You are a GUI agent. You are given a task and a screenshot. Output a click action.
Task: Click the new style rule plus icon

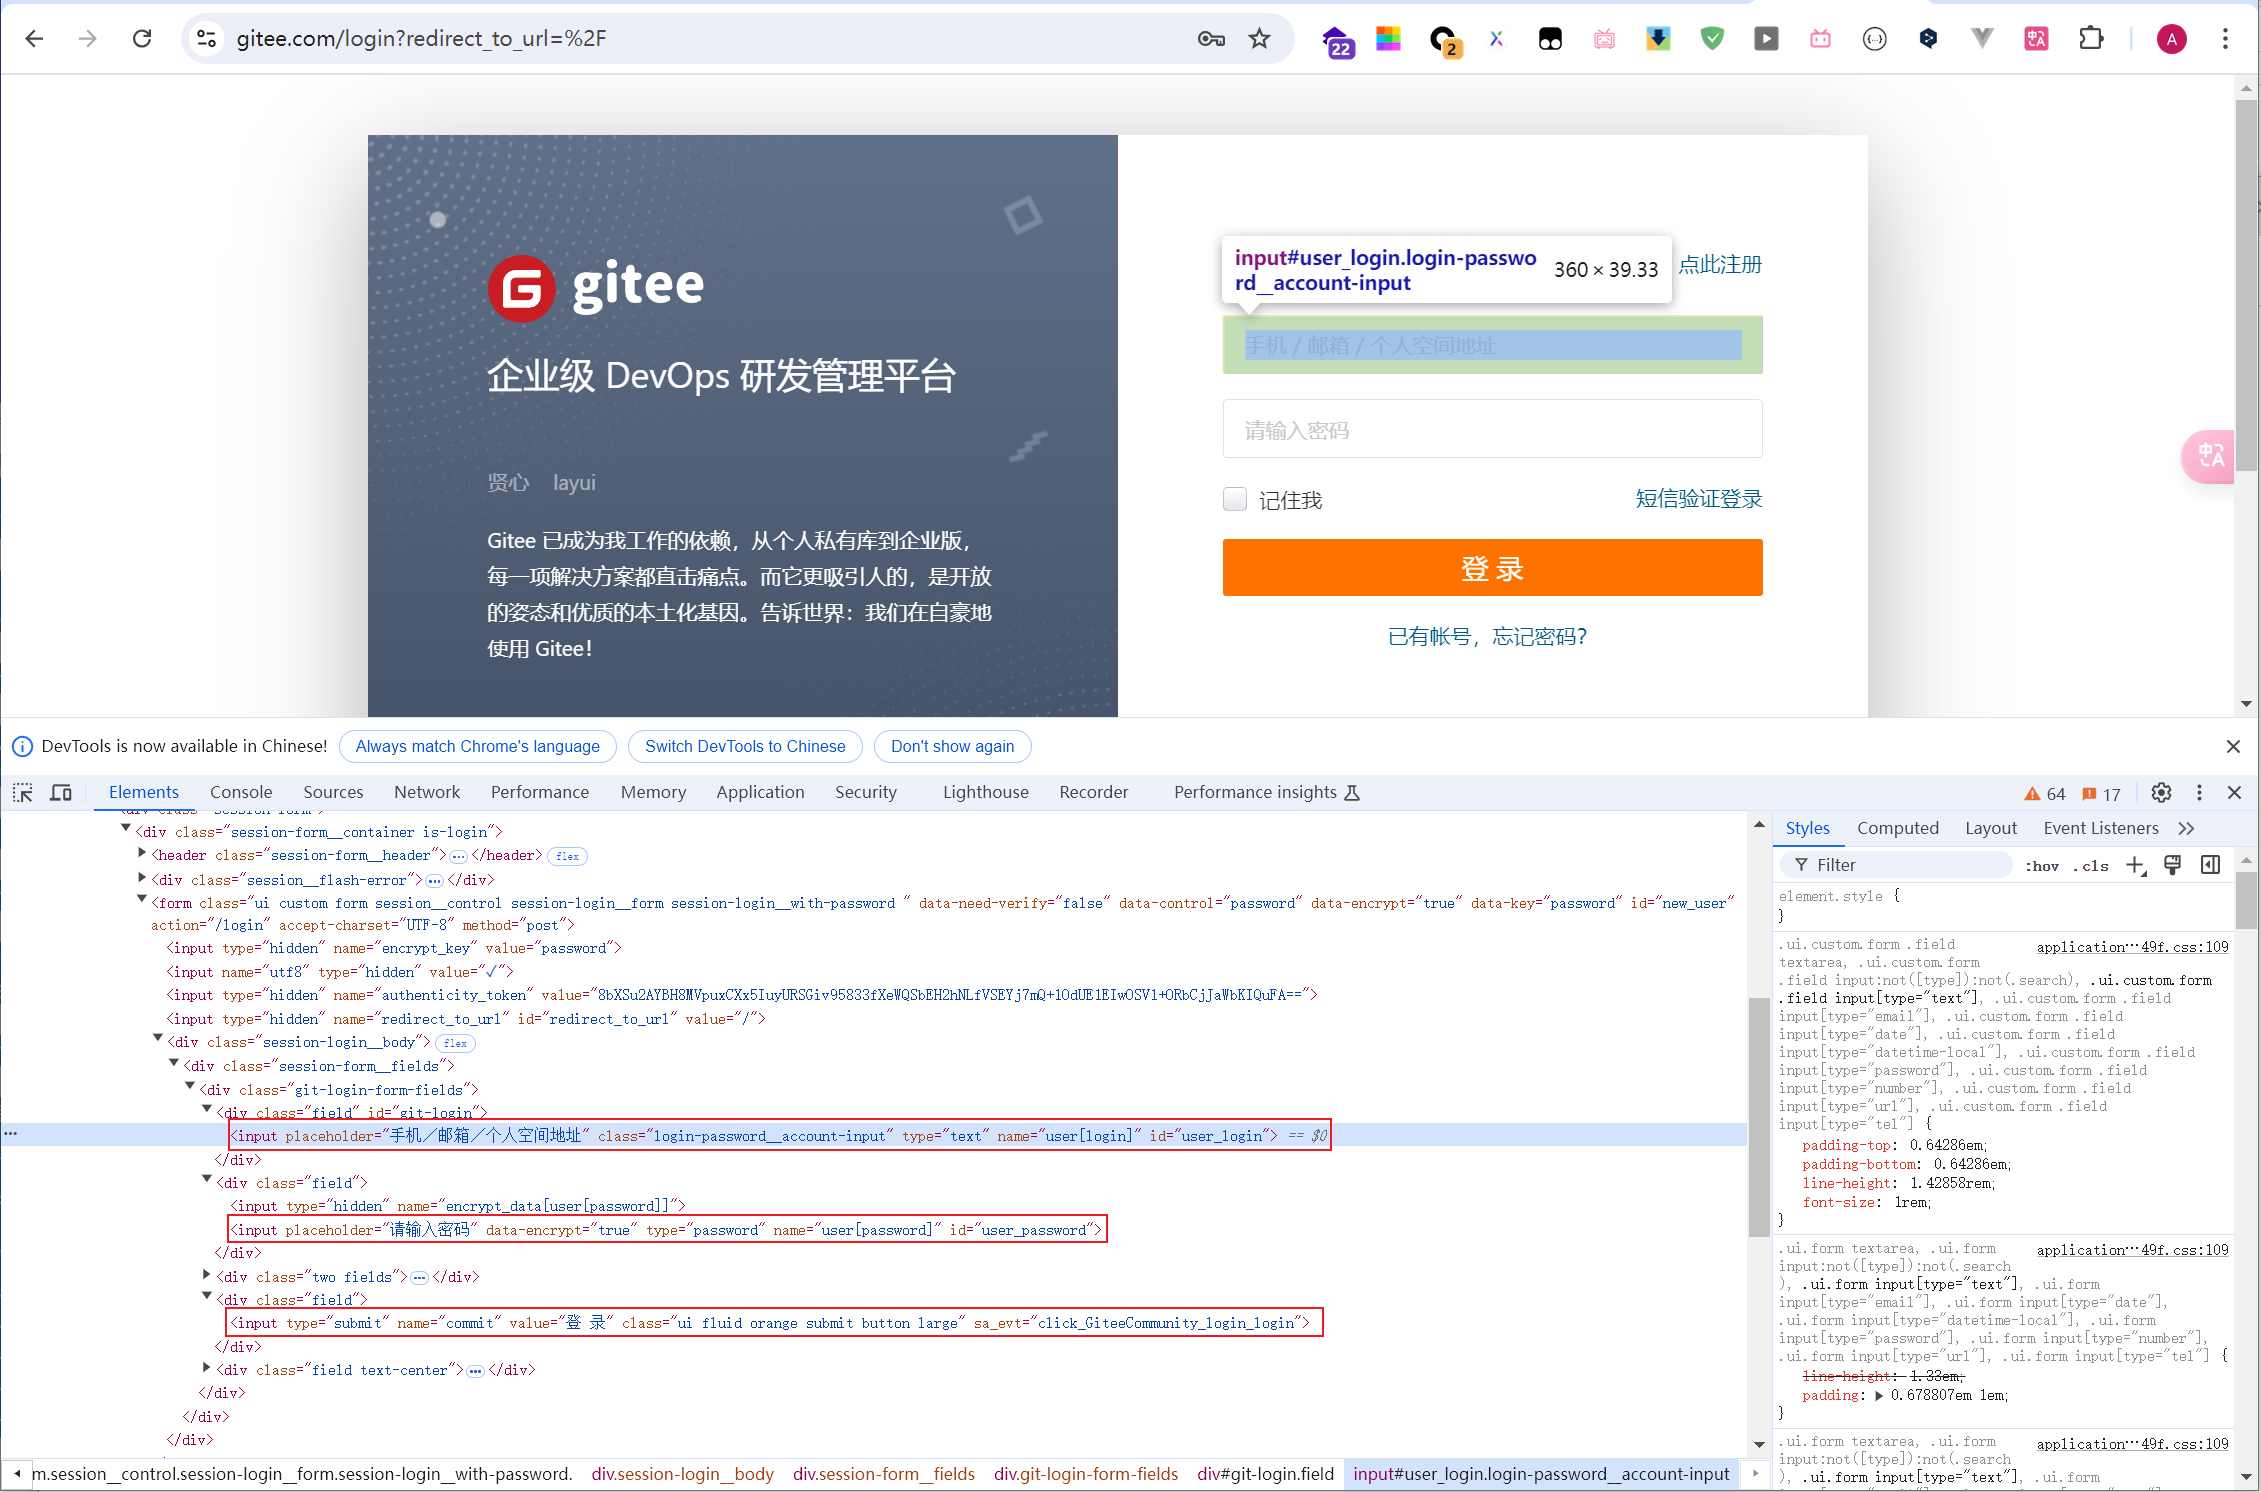point(2135,865)
